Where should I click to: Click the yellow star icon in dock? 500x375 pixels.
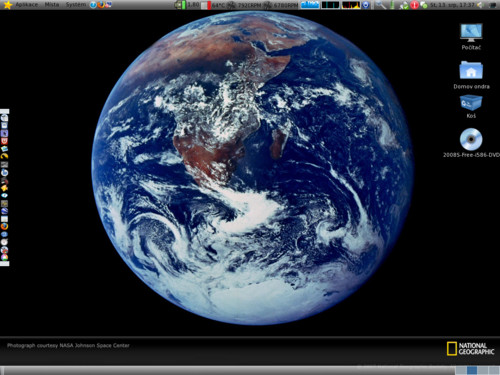tap(4, 188)
